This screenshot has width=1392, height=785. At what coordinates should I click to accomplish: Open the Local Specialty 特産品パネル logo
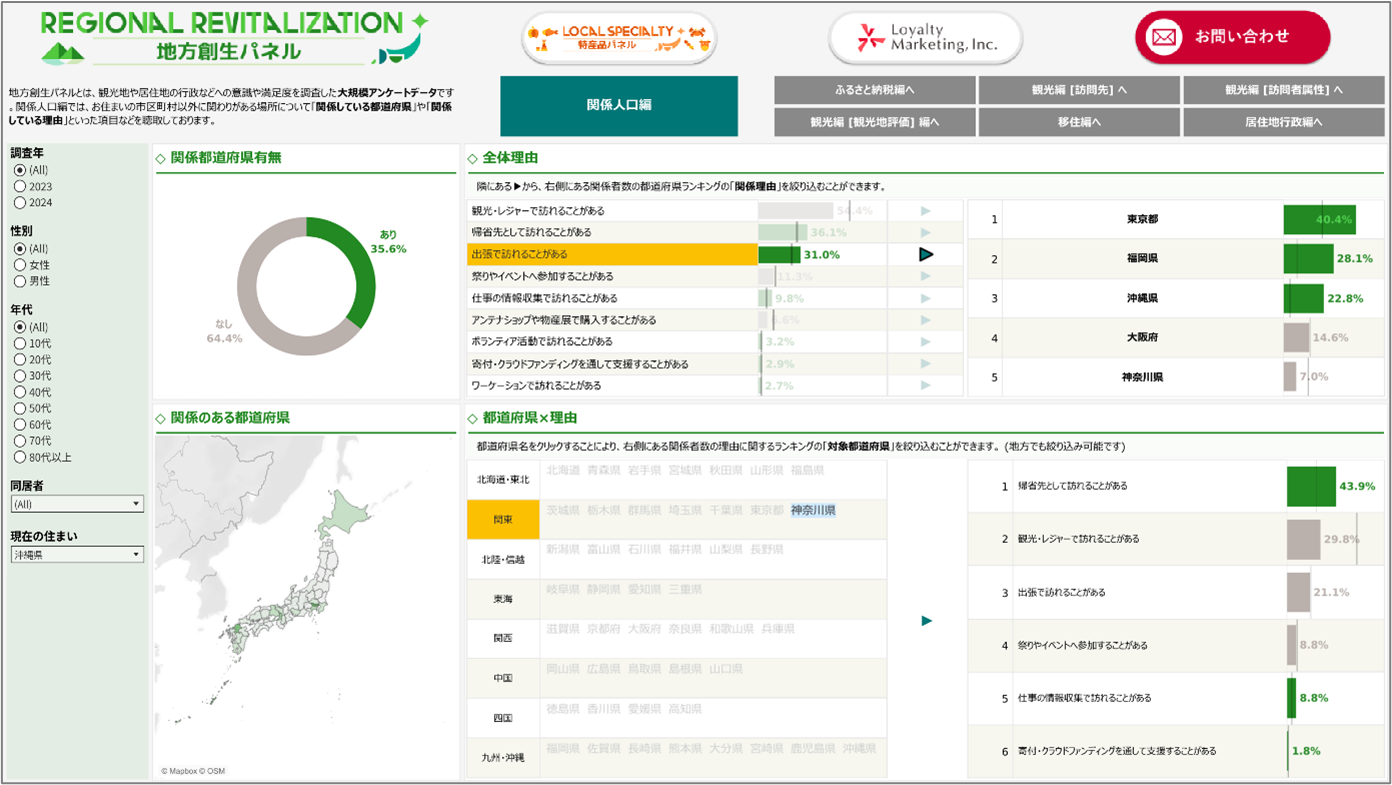click(x=620, y=38)
